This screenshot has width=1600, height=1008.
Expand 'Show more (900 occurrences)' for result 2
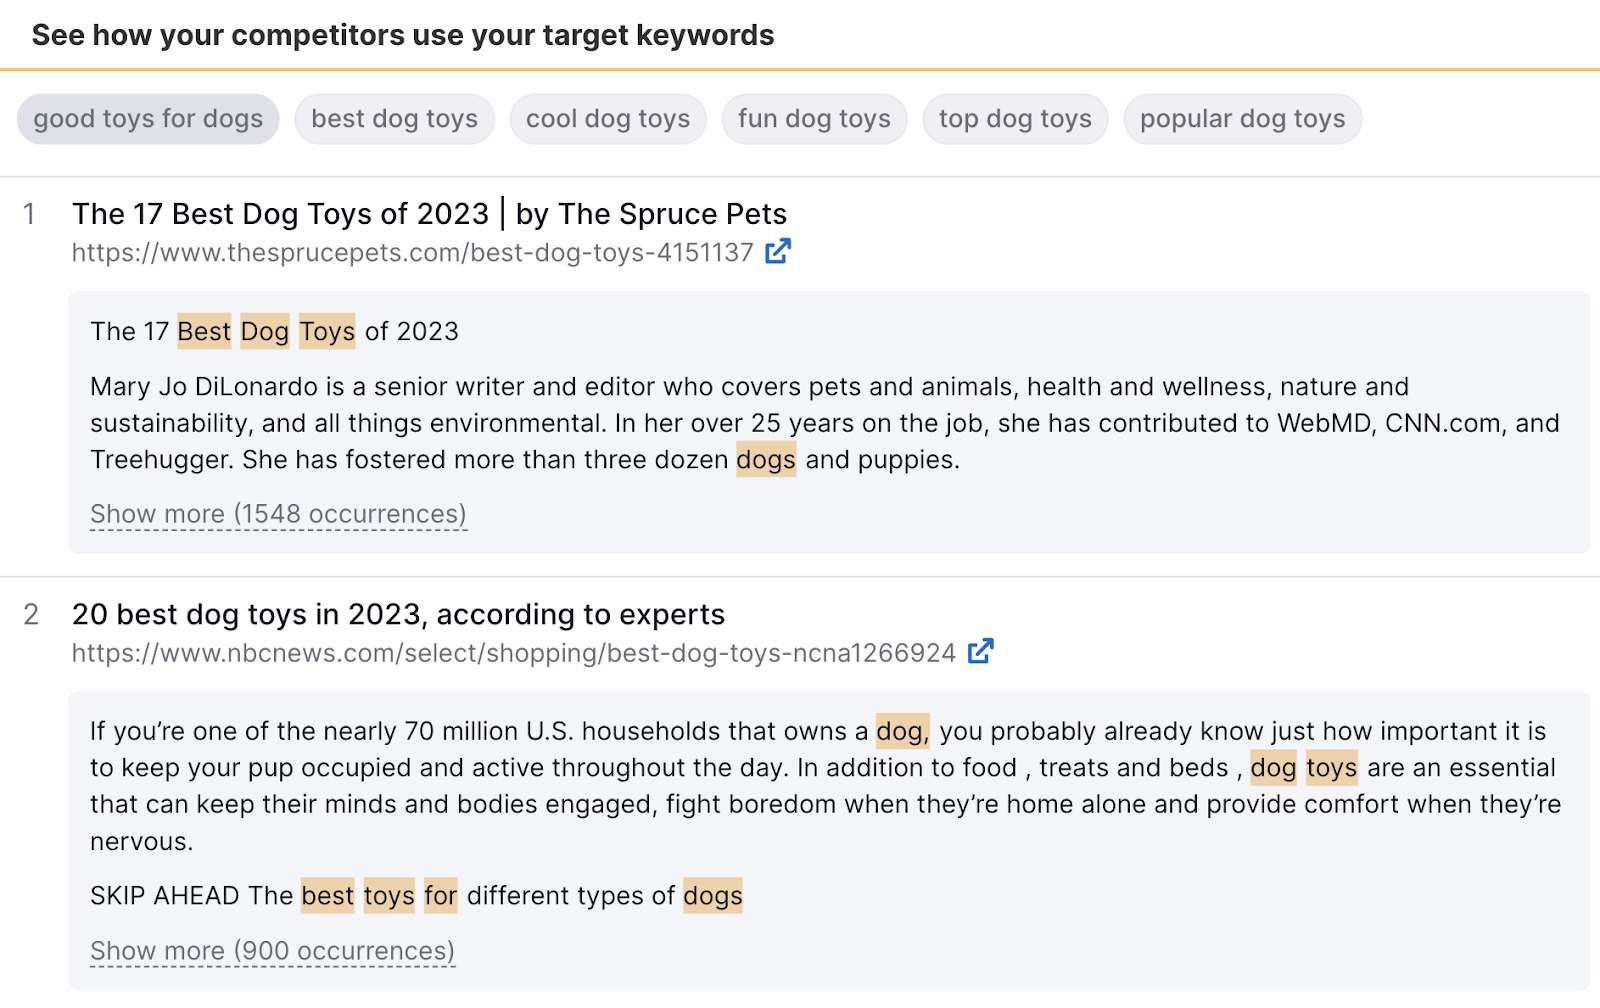pos(271,950)
